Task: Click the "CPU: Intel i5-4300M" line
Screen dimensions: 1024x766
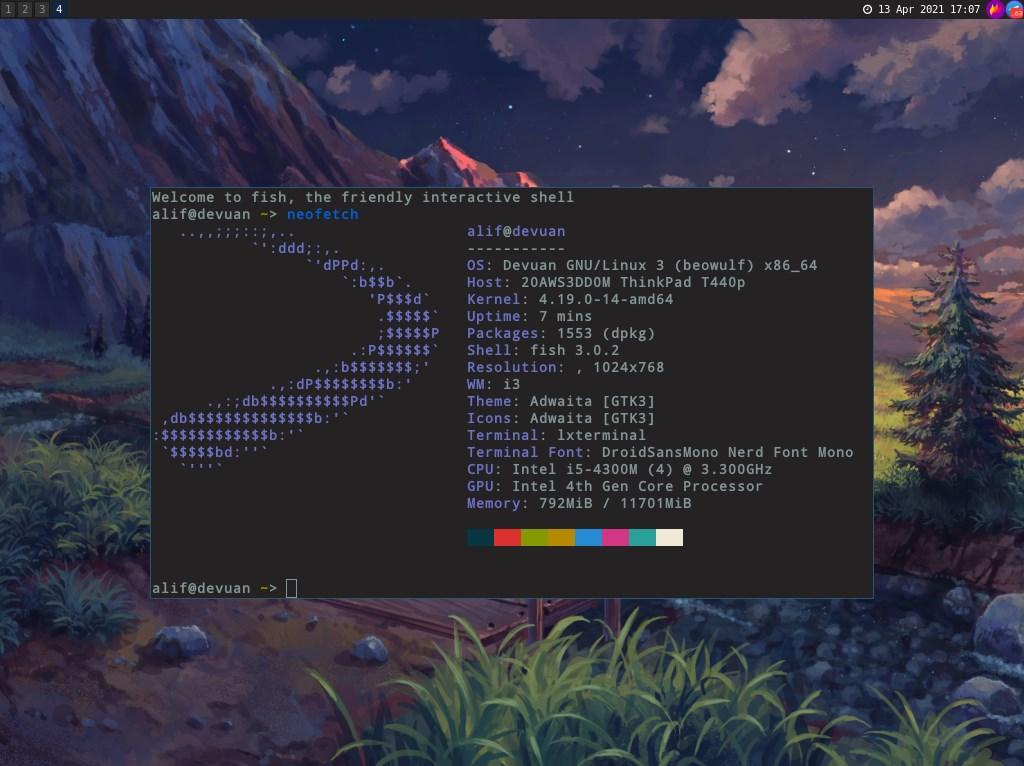Action: click(620, 469)
